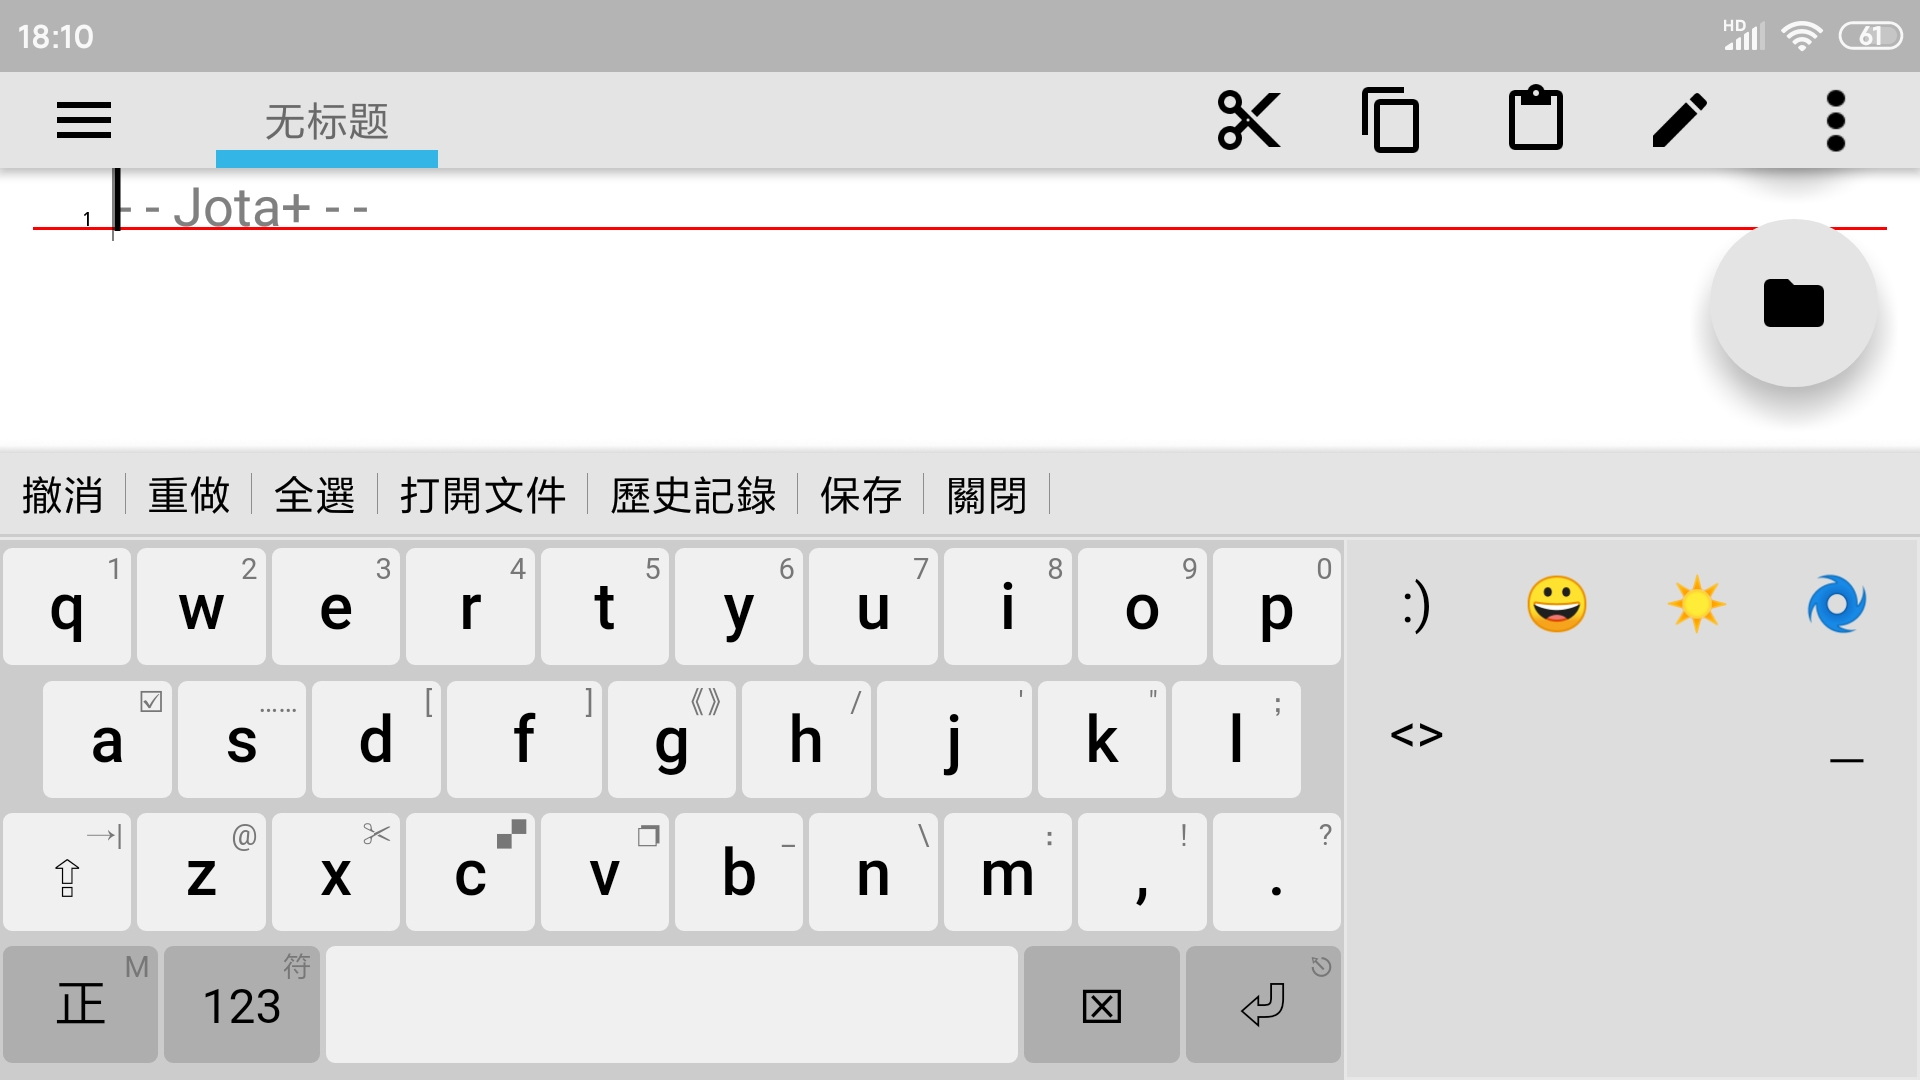Tap the u key
The width and height of the screenshot is (1920, 1080).
click(x=873, y=607)
